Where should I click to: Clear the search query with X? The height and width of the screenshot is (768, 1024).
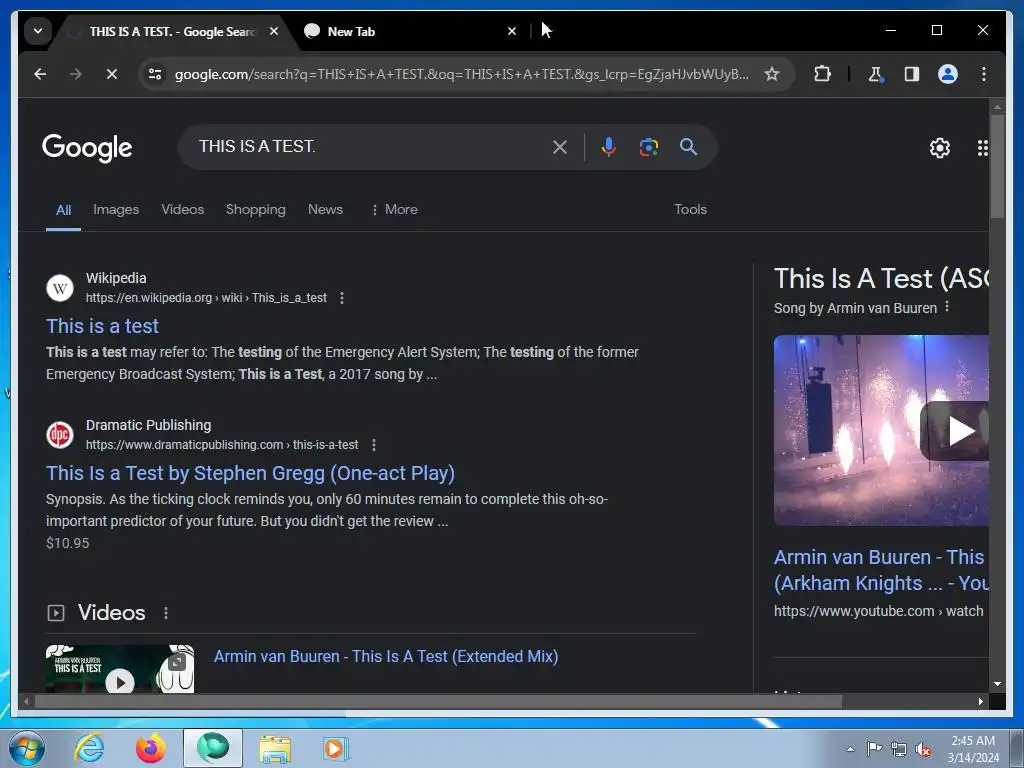(x=560, y=147)
